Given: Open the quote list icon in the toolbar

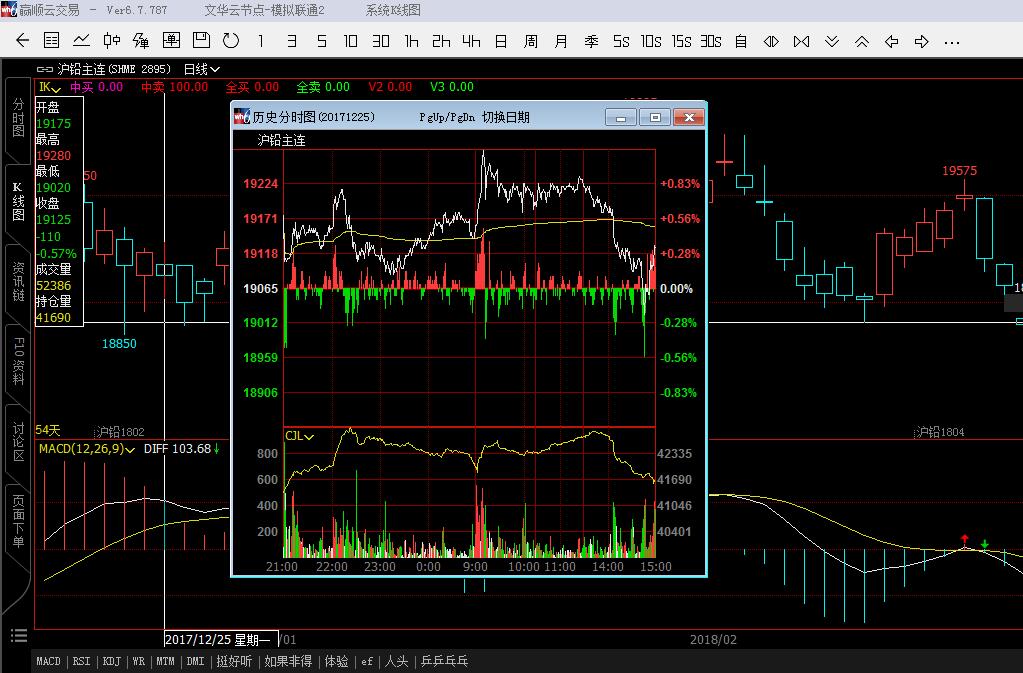Looking at the screenshot, I should click(x=52, y=41).
